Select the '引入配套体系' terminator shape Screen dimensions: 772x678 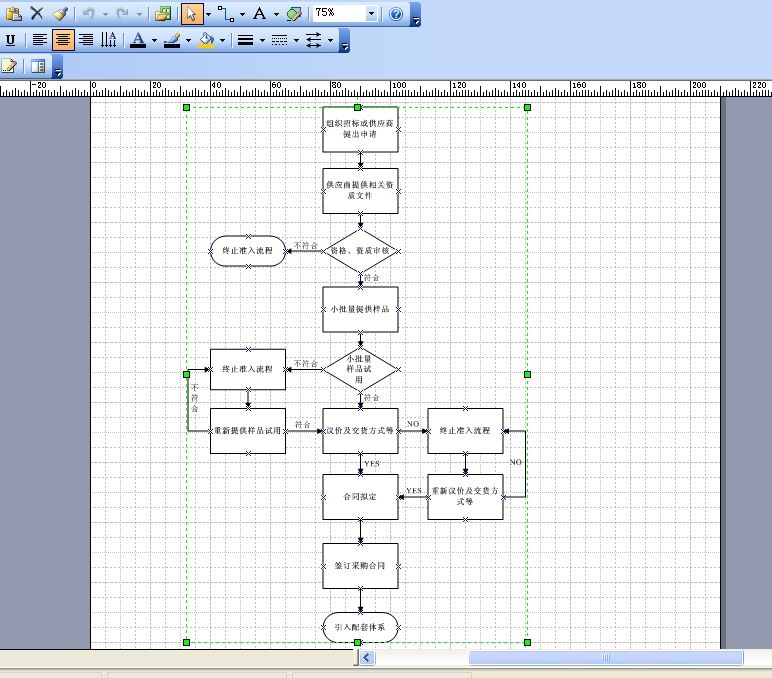[360, 627]
